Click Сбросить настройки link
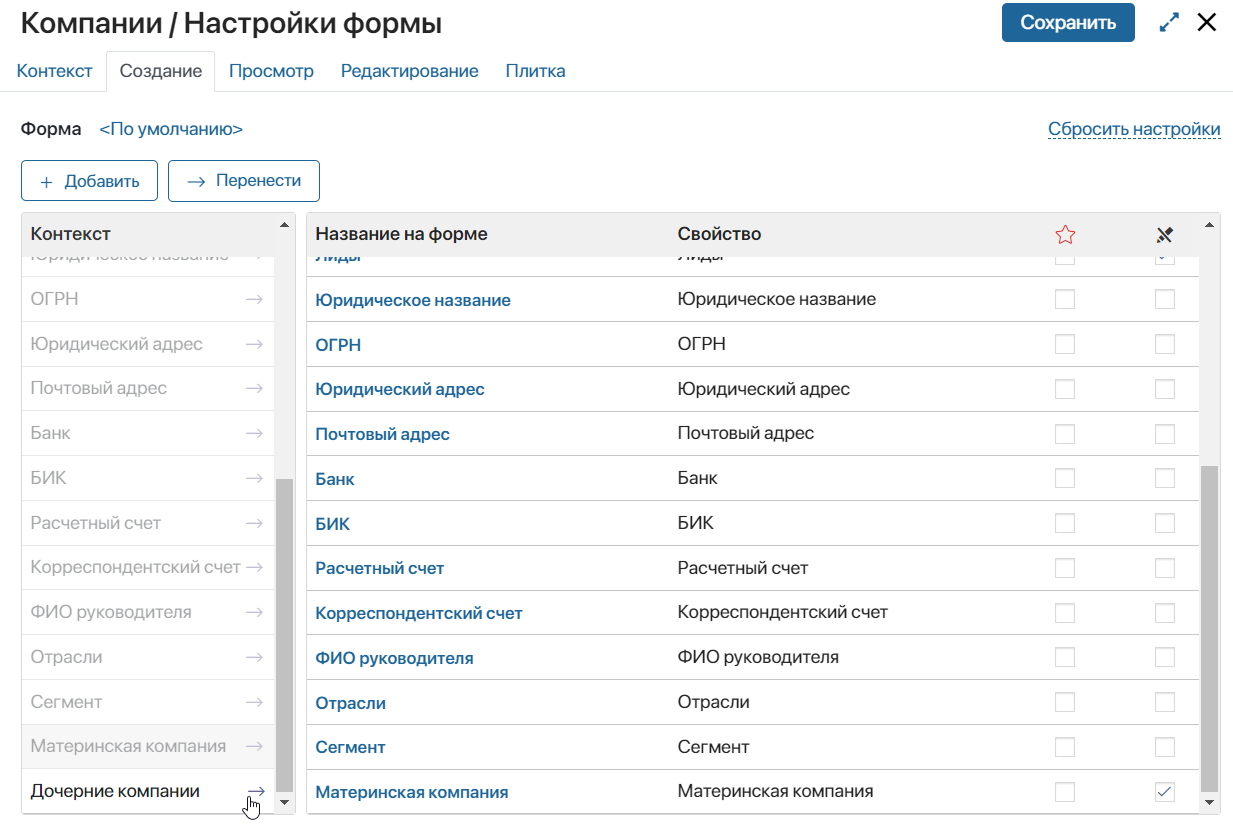 (1134, 129)
